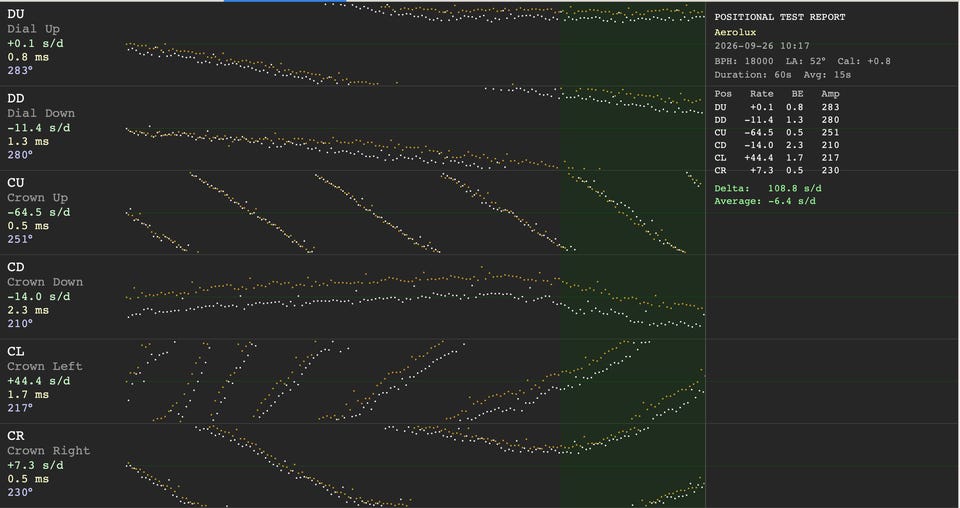Select the "Dial Up" trace label
Viewport: 960px width, 508px height.
pyautogui.click(x=33, y=29)
